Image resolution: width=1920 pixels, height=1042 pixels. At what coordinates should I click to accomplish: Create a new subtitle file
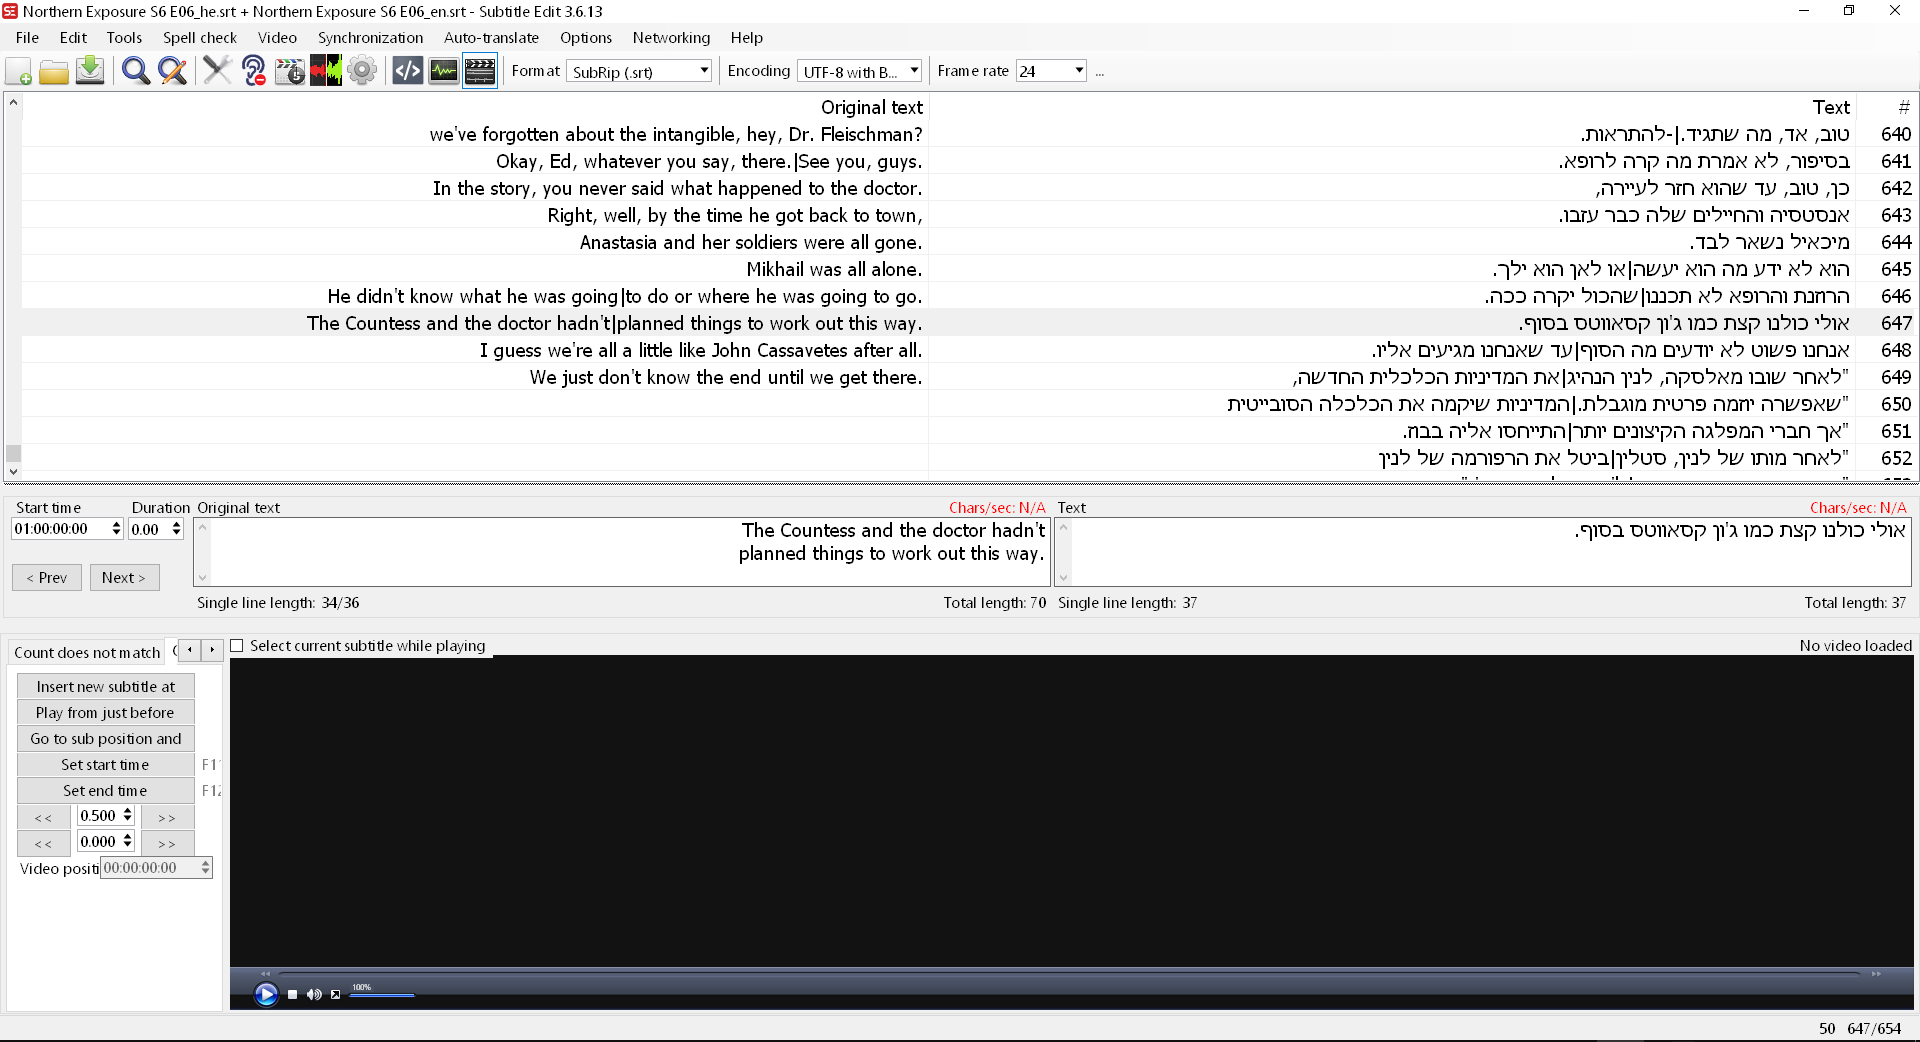(x=18, y=71)
